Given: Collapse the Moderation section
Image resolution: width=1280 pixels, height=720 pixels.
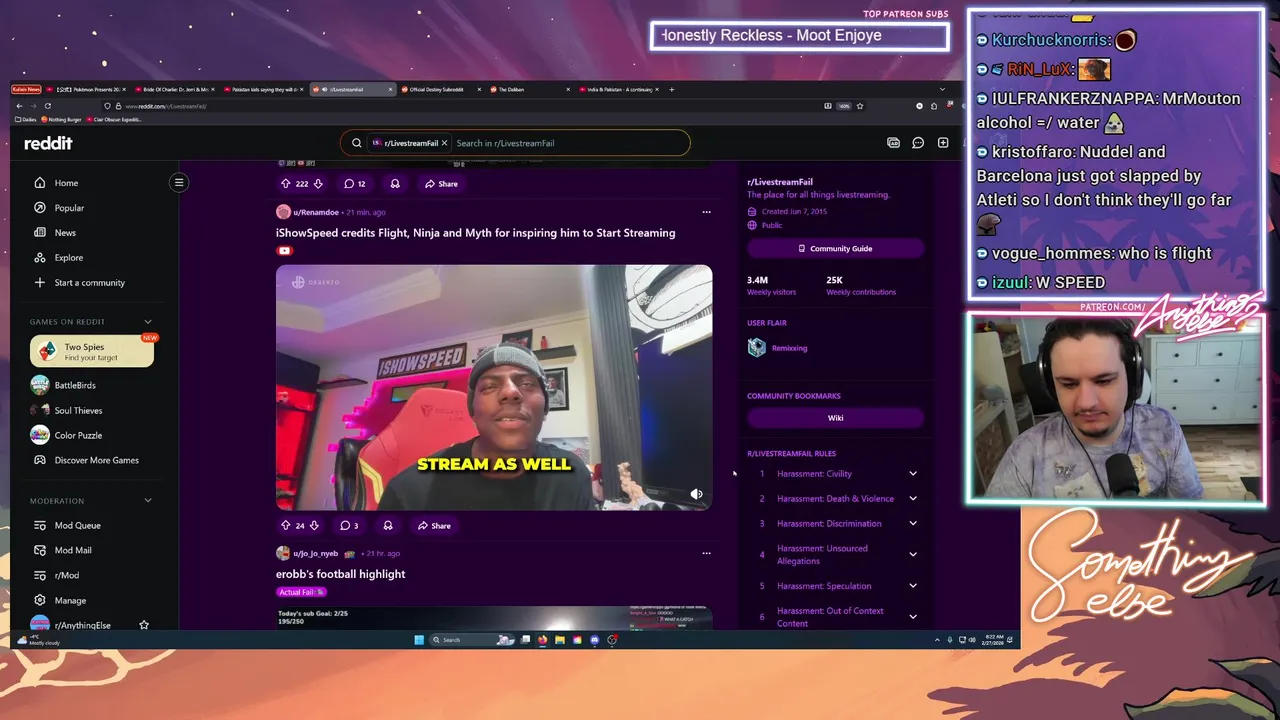Looking at the screenshot, I should pos(148,501).
